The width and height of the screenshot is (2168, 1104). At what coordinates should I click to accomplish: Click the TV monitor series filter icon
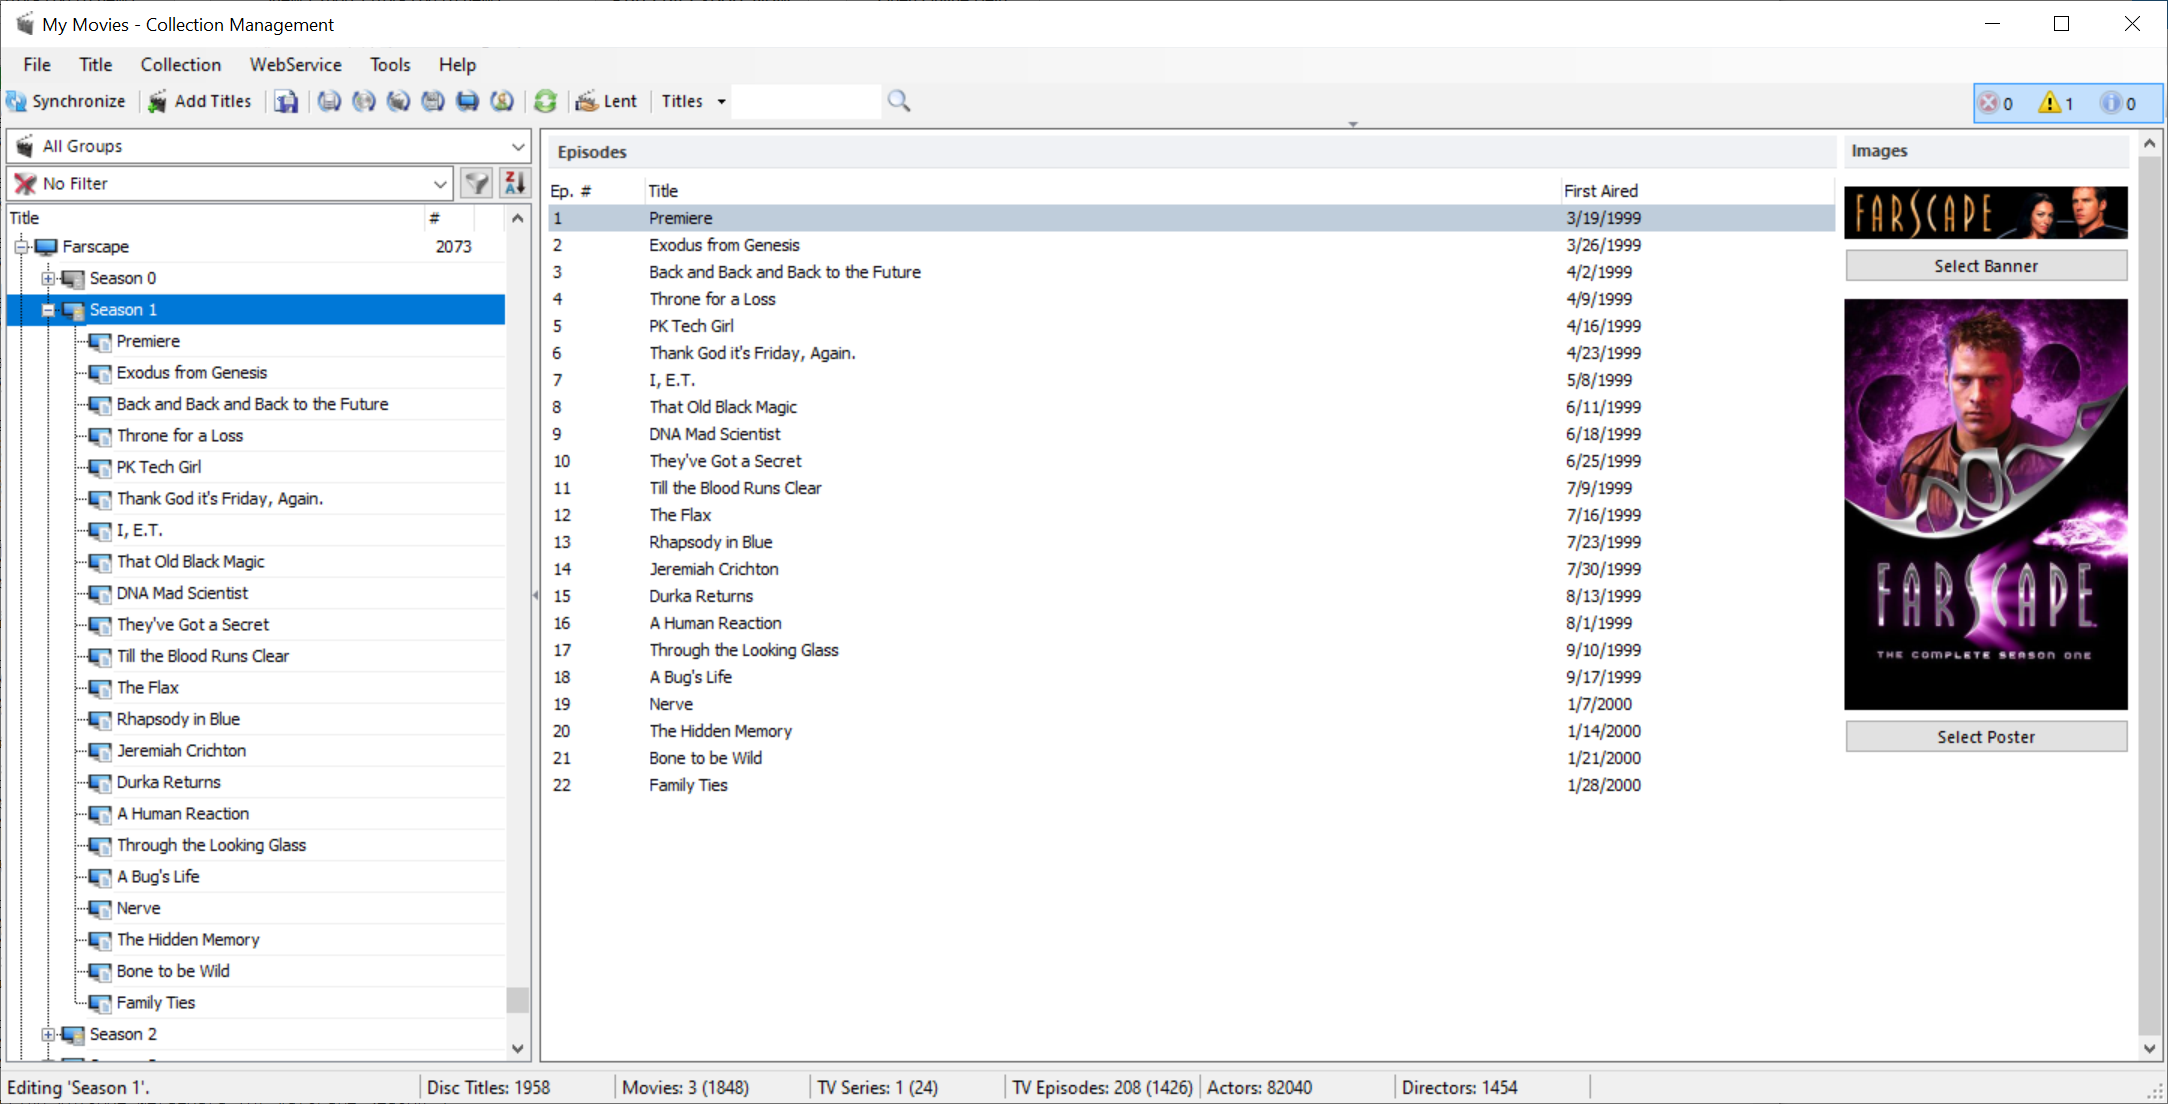pos(467,101)
